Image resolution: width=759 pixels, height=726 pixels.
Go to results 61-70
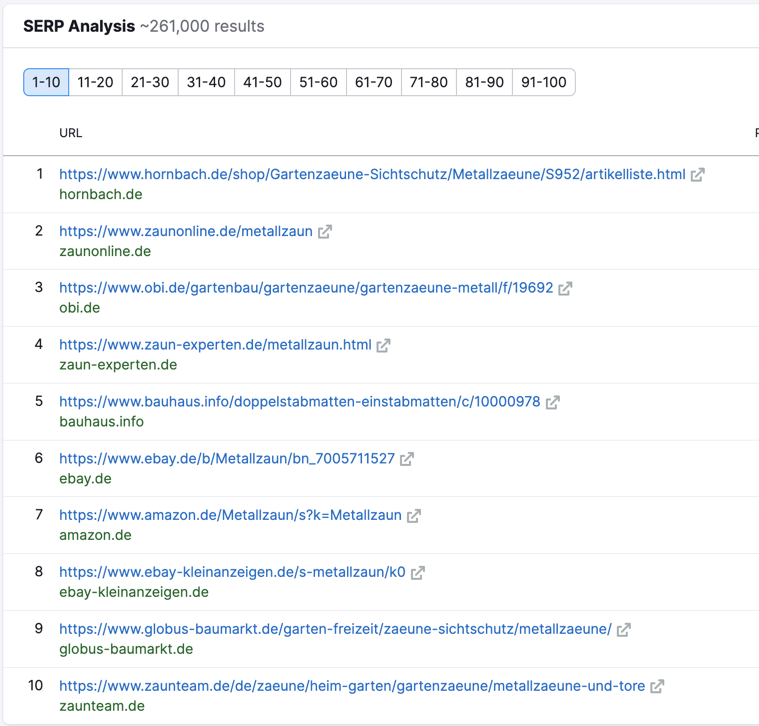[374, 82]
